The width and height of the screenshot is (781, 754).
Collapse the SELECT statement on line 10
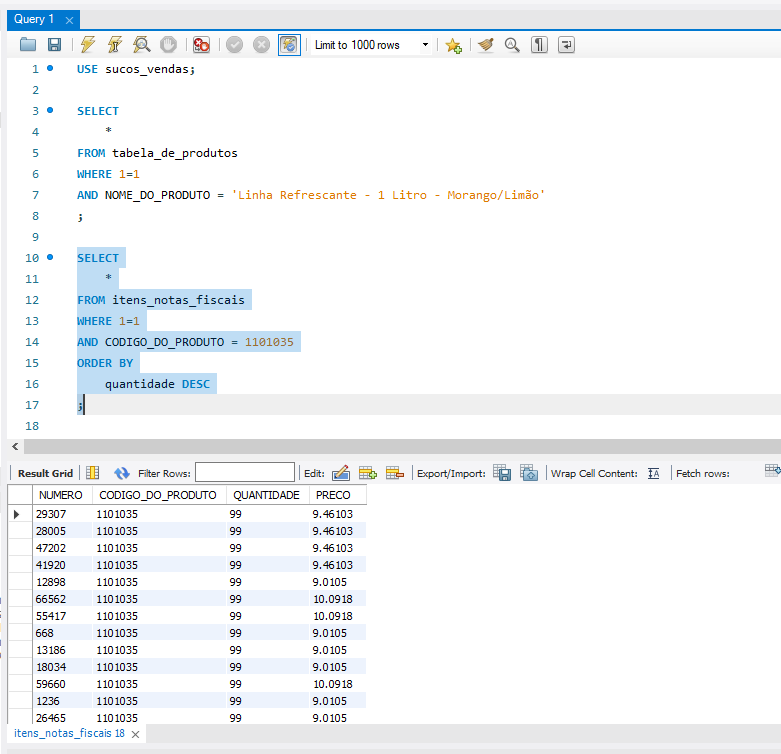[x=50, y=258]
